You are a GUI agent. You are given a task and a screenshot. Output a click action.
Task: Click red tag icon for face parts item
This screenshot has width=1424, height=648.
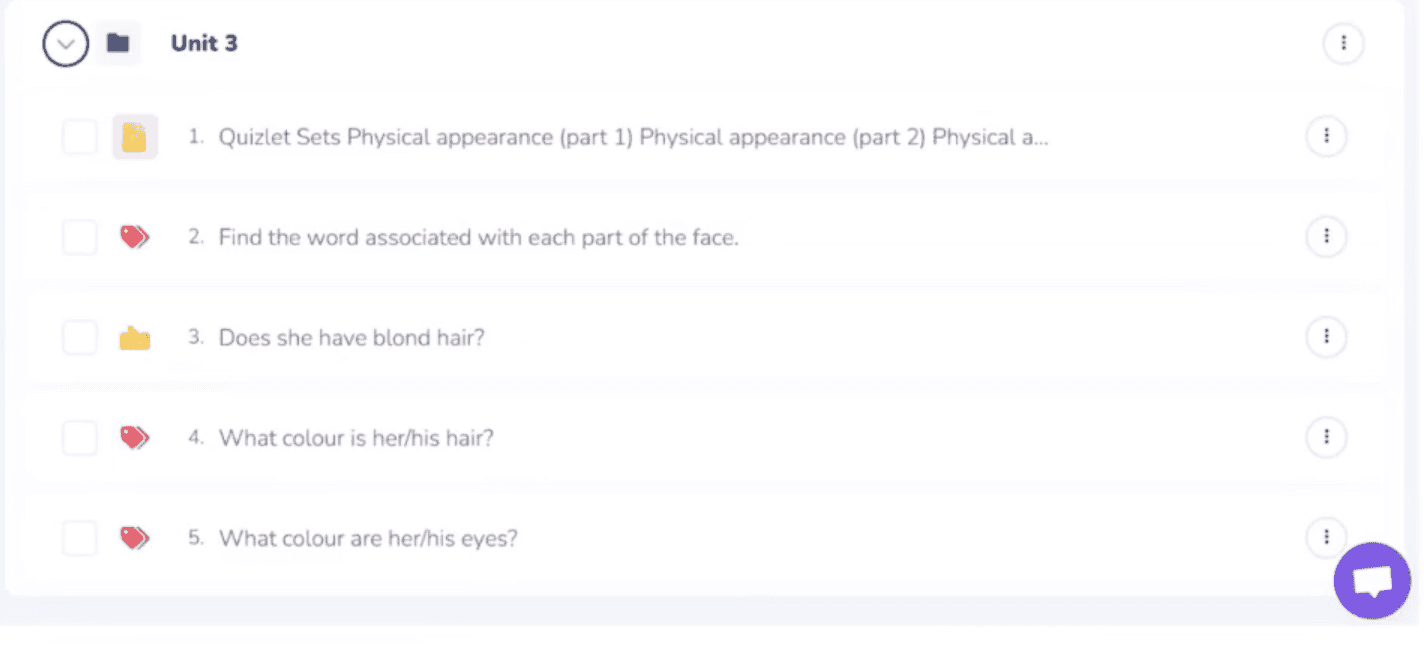[x=135, y=237]
